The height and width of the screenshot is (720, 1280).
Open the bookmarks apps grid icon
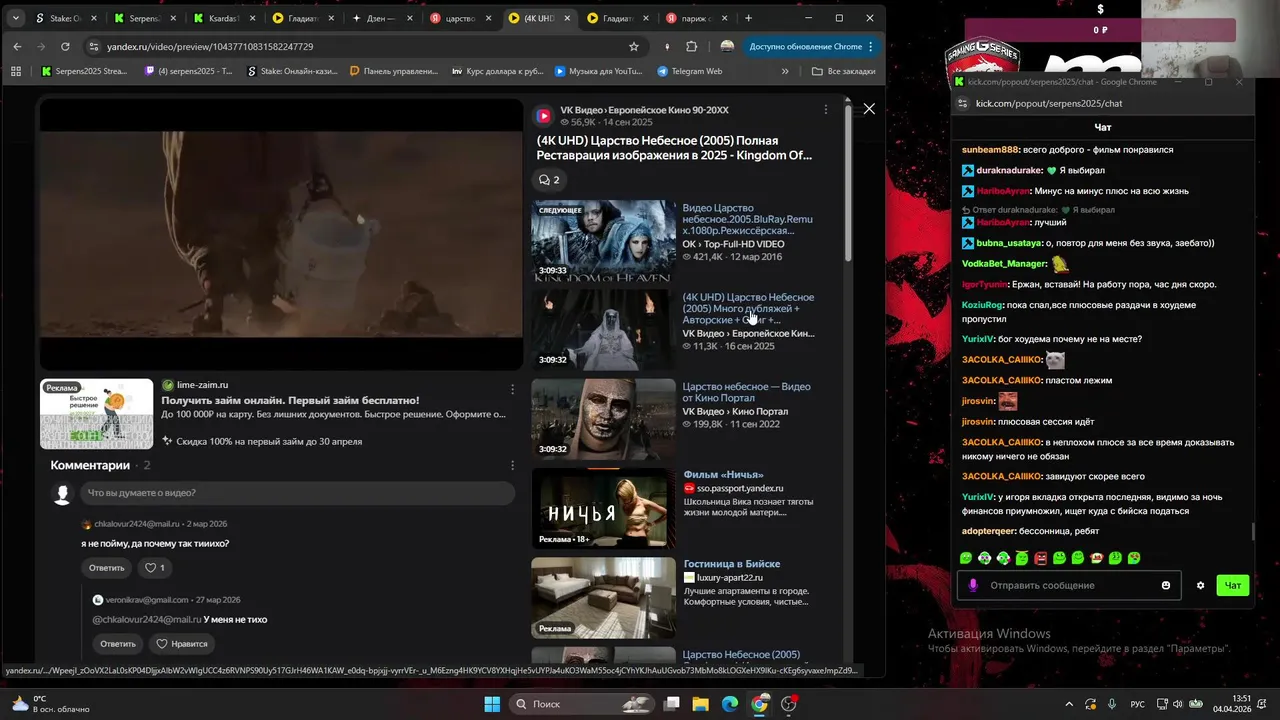coord(15,71)
